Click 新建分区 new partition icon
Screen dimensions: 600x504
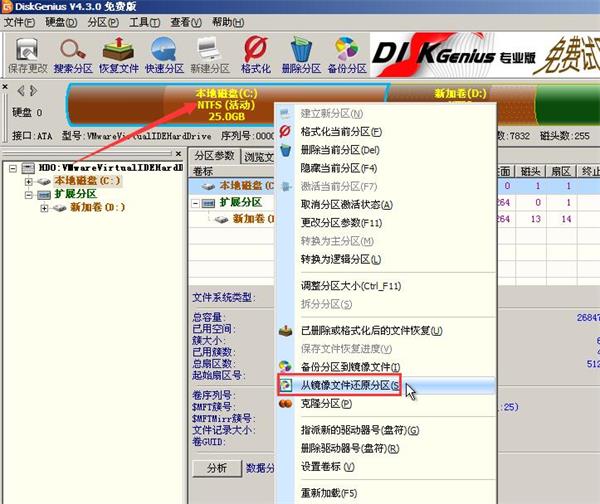tap(210, 55)
